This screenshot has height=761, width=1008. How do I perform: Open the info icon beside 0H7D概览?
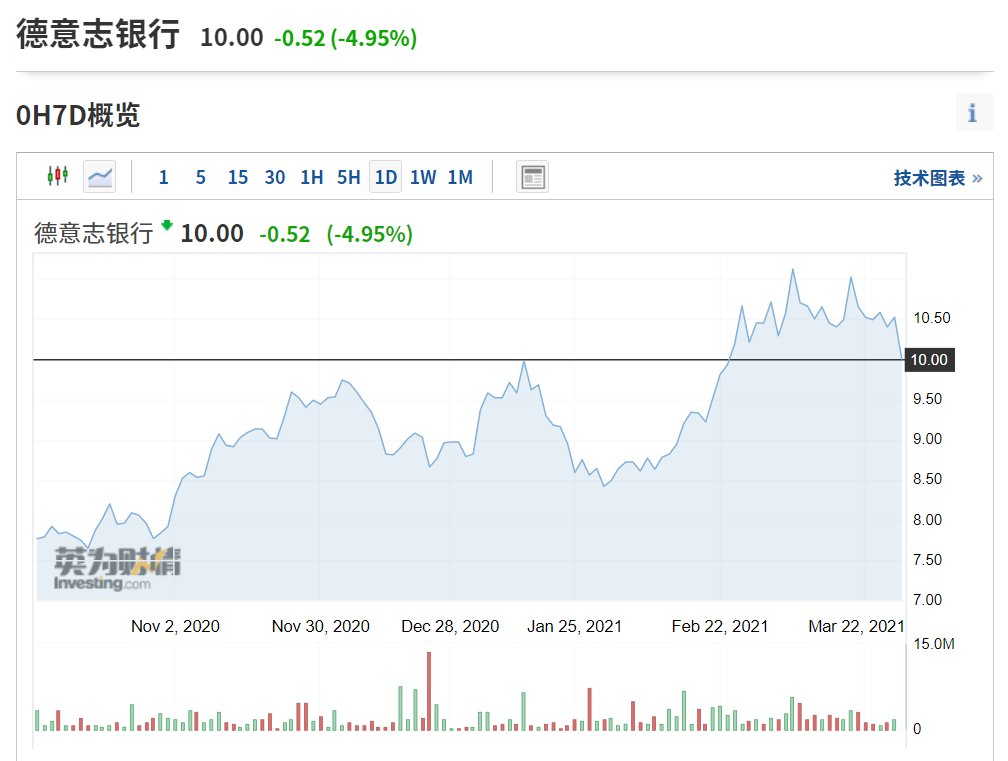point(973,113)
